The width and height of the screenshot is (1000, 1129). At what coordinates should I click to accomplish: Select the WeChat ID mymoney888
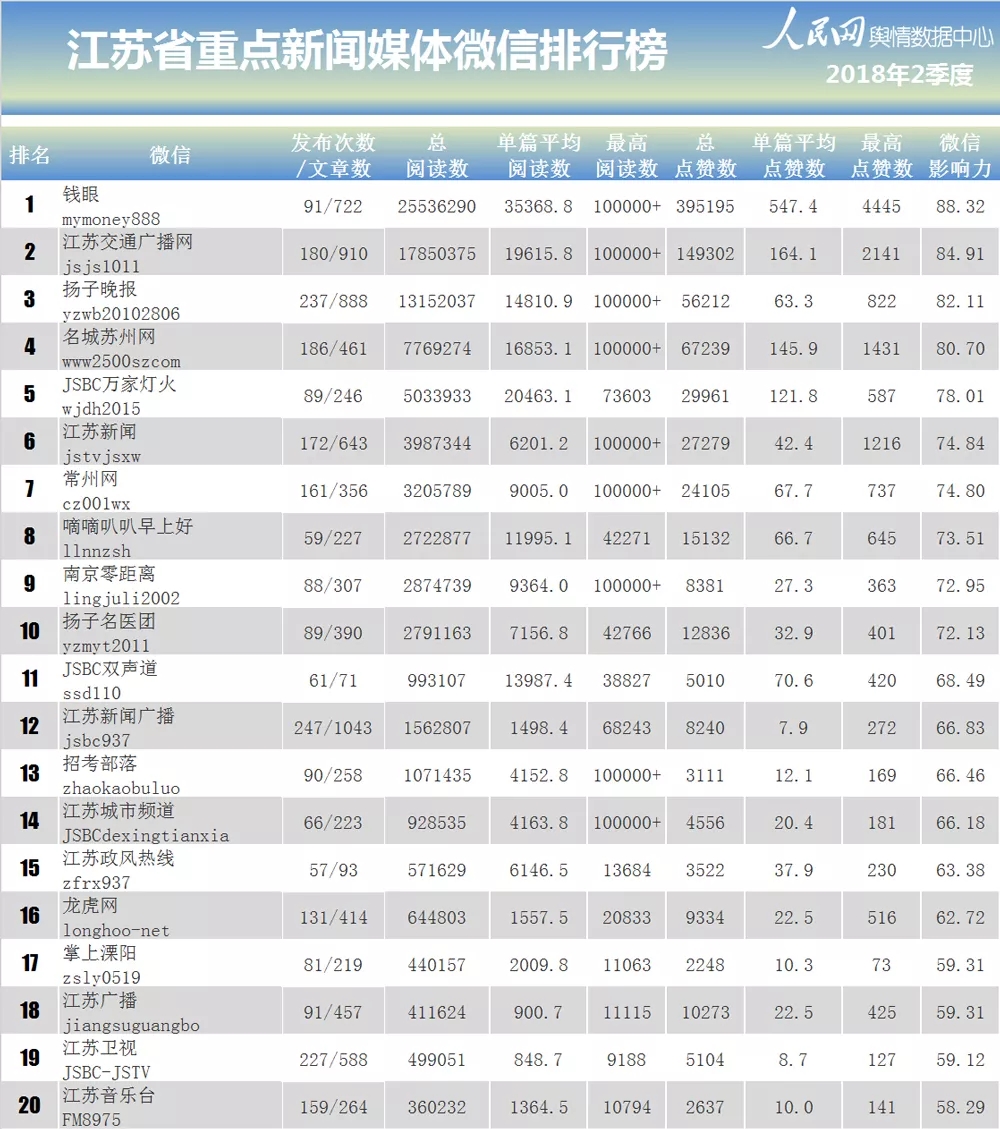tap(111, 219)
